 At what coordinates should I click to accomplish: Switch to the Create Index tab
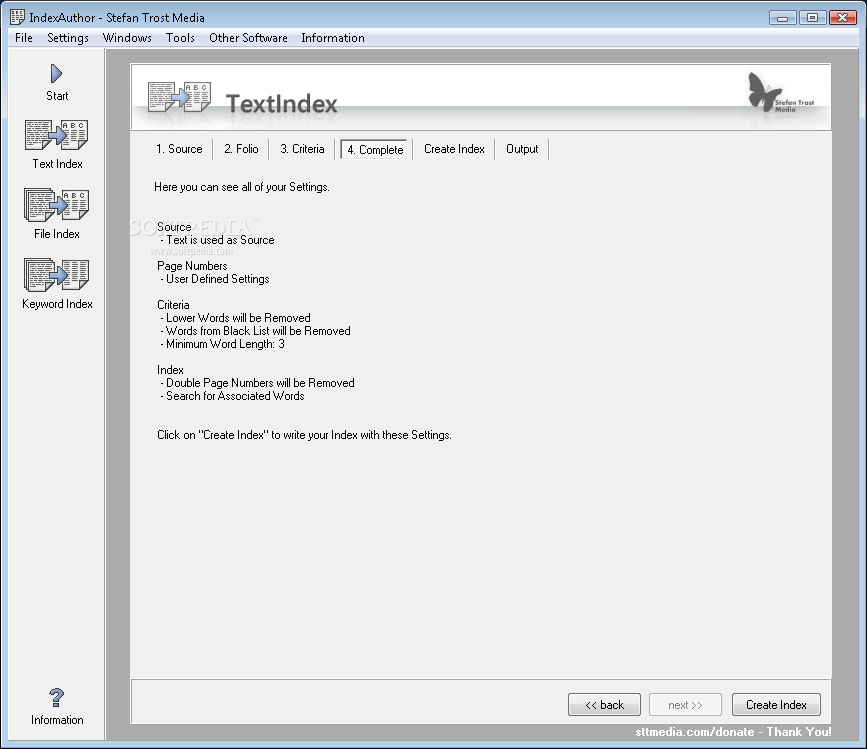(454, 149)
